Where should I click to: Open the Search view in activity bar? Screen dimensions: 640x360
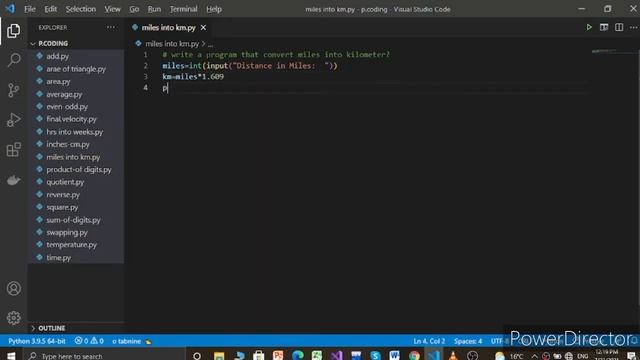(x=13, y=60)
